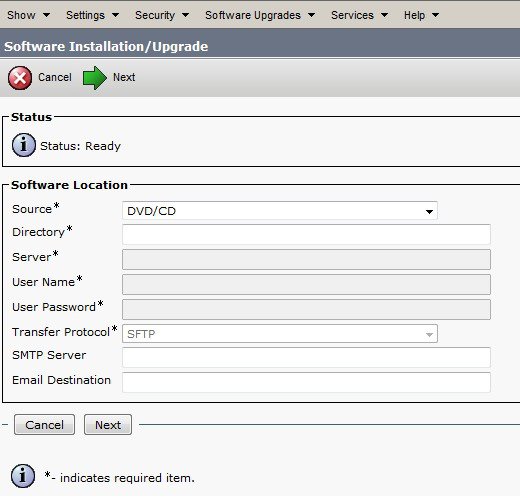The image size is (520, 499).
Task: Click the bottom Cancel button
Action: [44, 425]
